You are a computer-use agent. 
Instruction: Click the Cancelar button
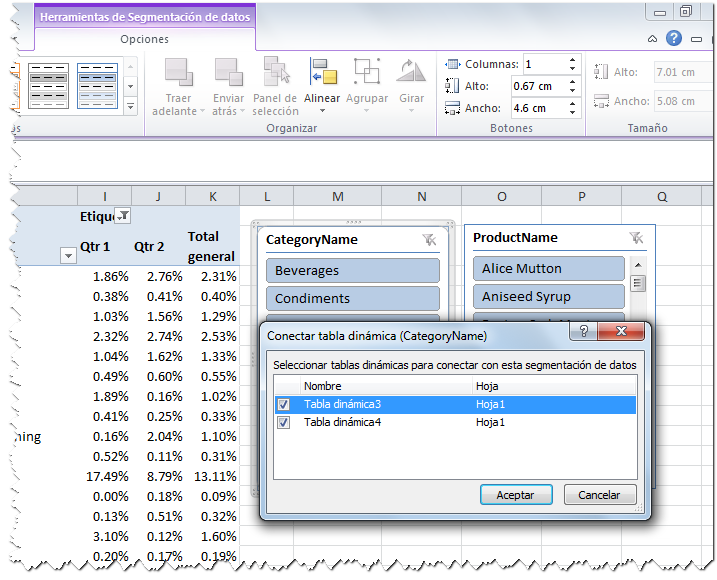click(599, 495)
